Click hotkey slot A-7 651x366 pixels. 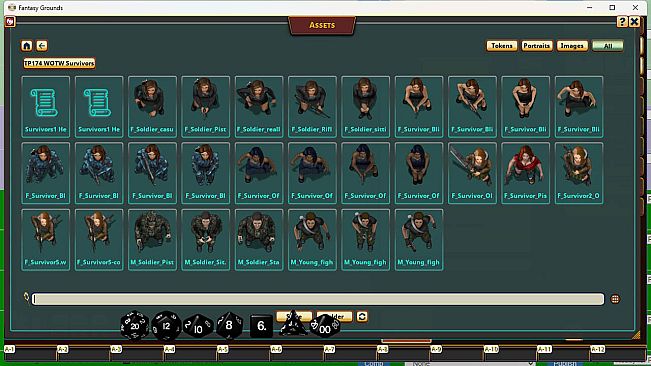(x=350, y=353)
